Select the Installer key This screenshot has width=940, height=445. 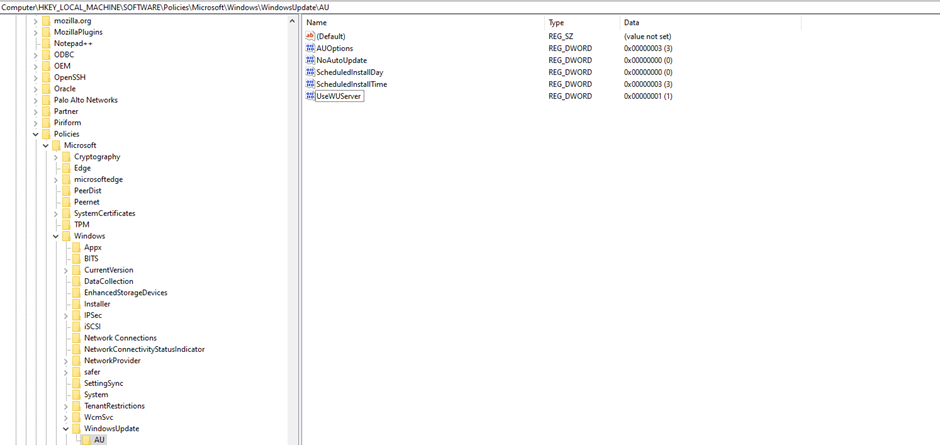[97, 304]
